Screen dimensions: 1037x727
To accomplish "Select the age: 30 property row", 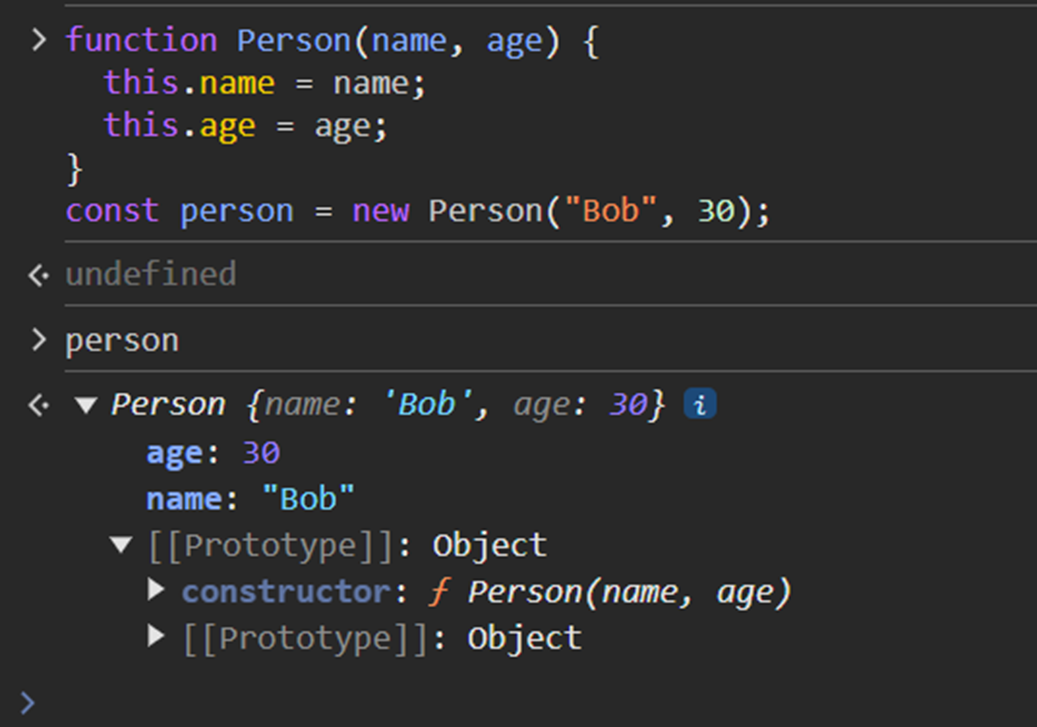I will (212, 454).
